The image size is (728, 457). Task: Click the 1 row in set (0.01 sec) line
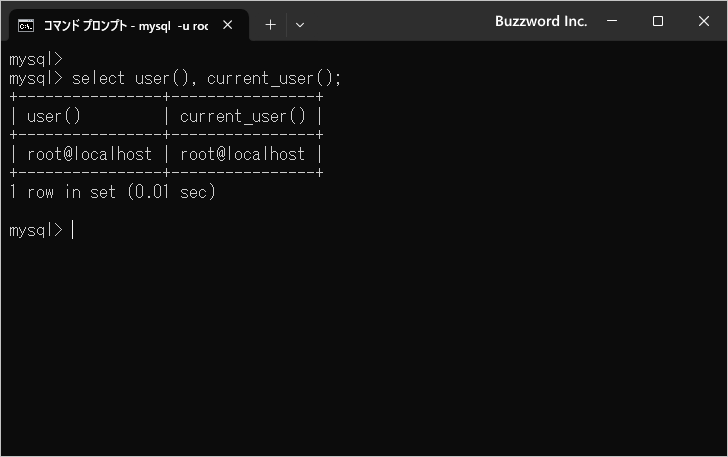112,192
